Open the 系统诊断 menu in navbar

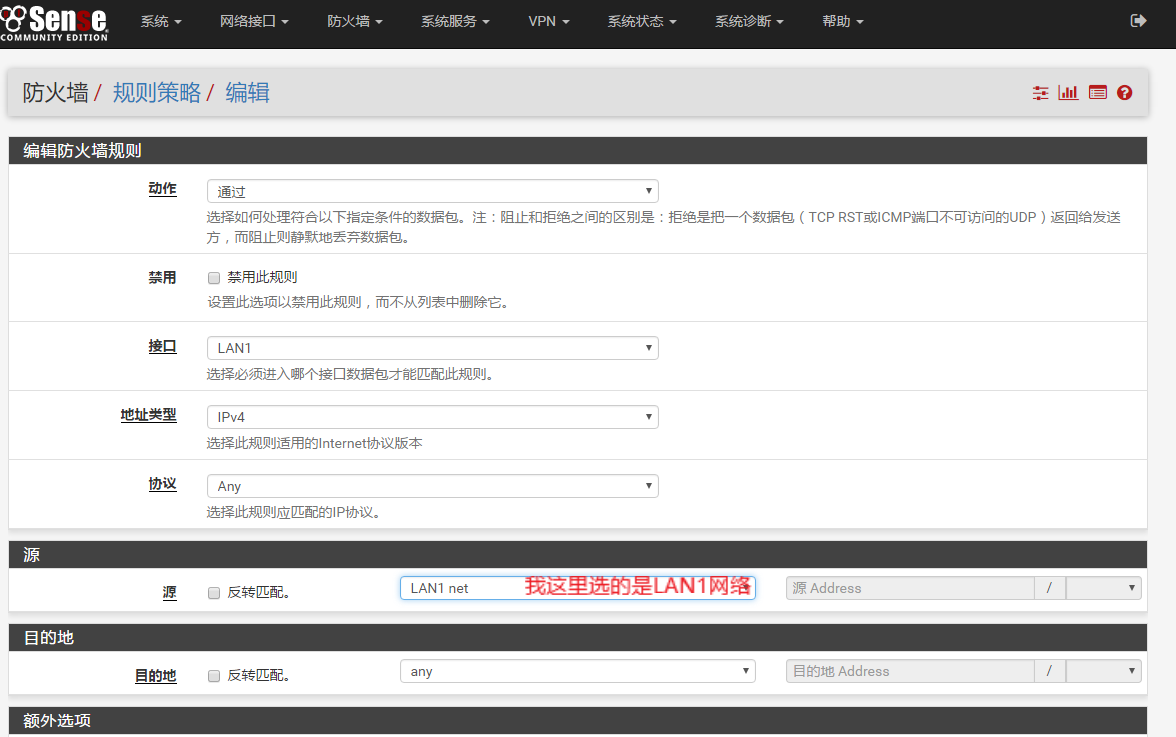pyautogui.click(x=749, y=21)
